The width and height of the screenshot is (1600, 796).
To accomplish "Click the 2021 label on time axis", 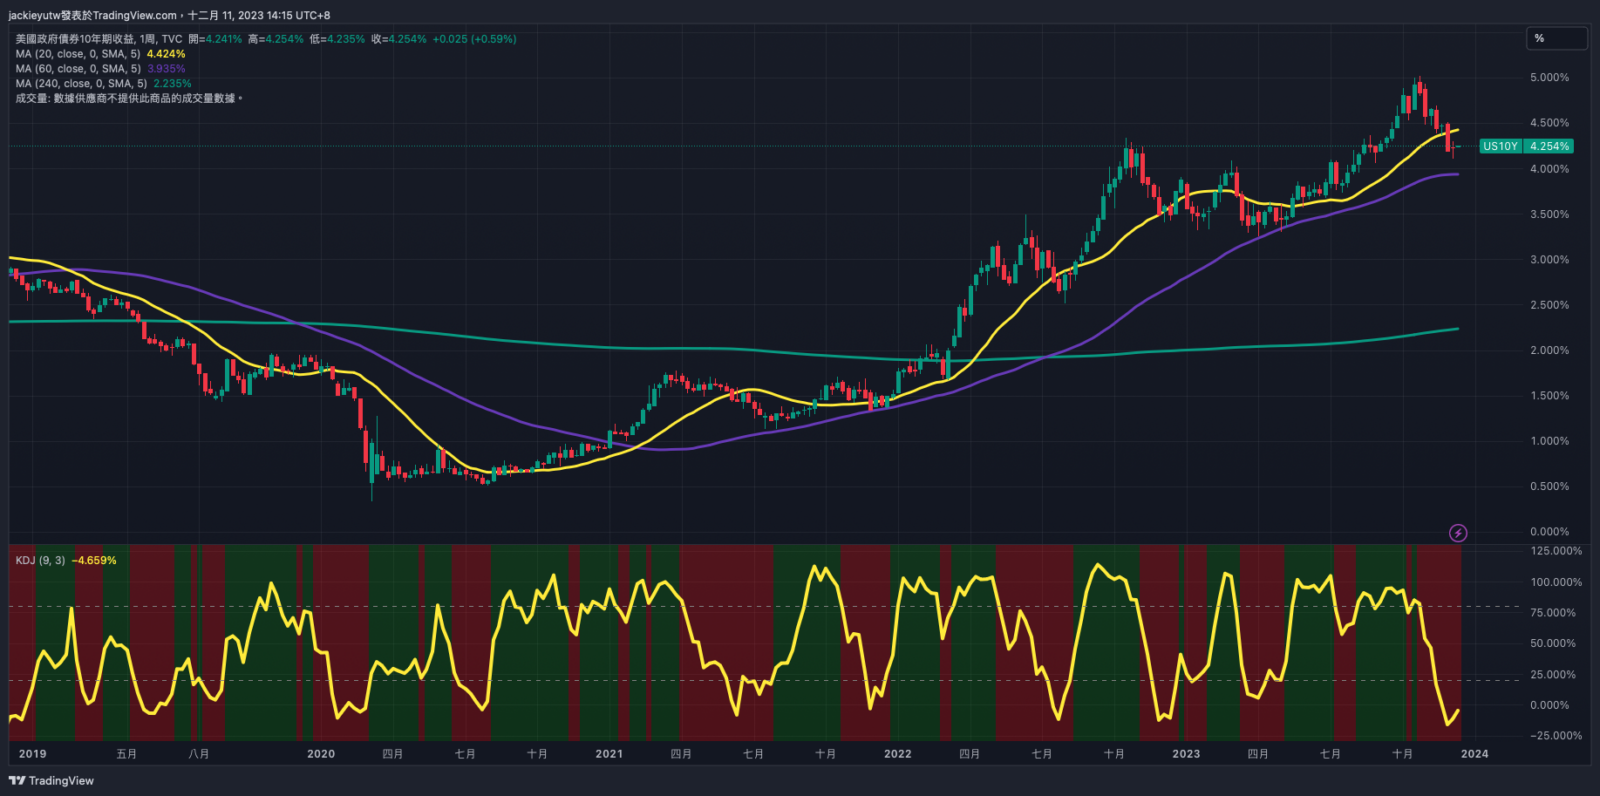I will 609,754.
